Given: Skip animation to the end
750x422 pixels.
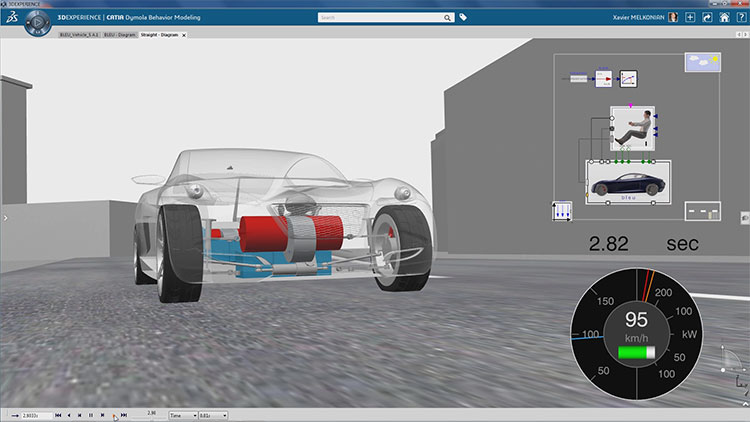Looking at the screenshot, I should pos(124,415).
